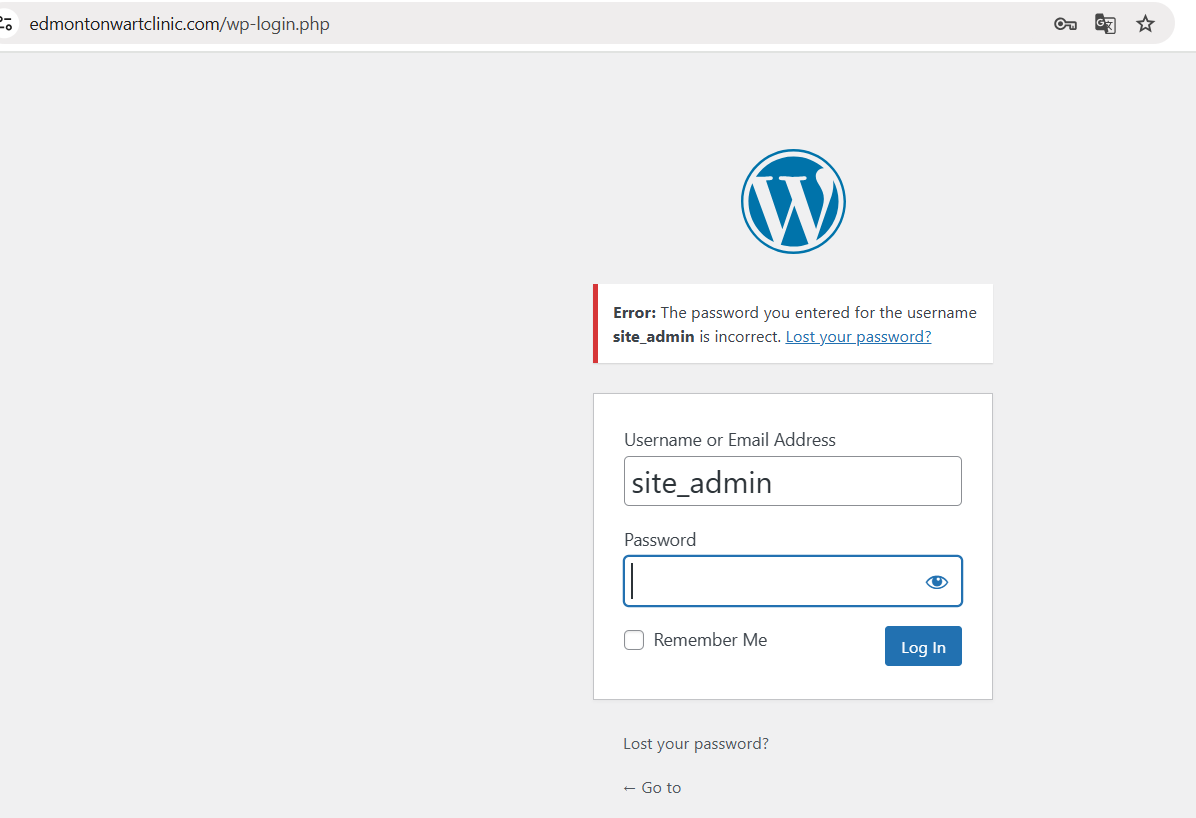Select the edmontonwartclinic.com URL in address bar

179,24
